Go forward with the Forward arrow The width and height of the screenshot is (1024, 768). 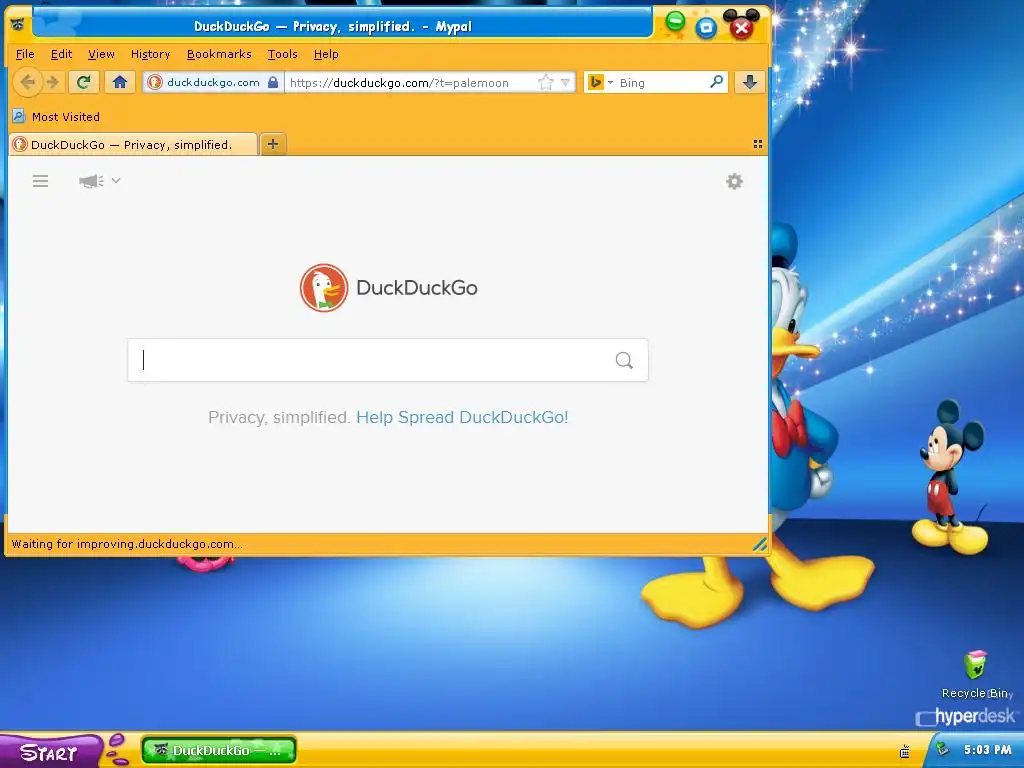[x=53, y=82]
